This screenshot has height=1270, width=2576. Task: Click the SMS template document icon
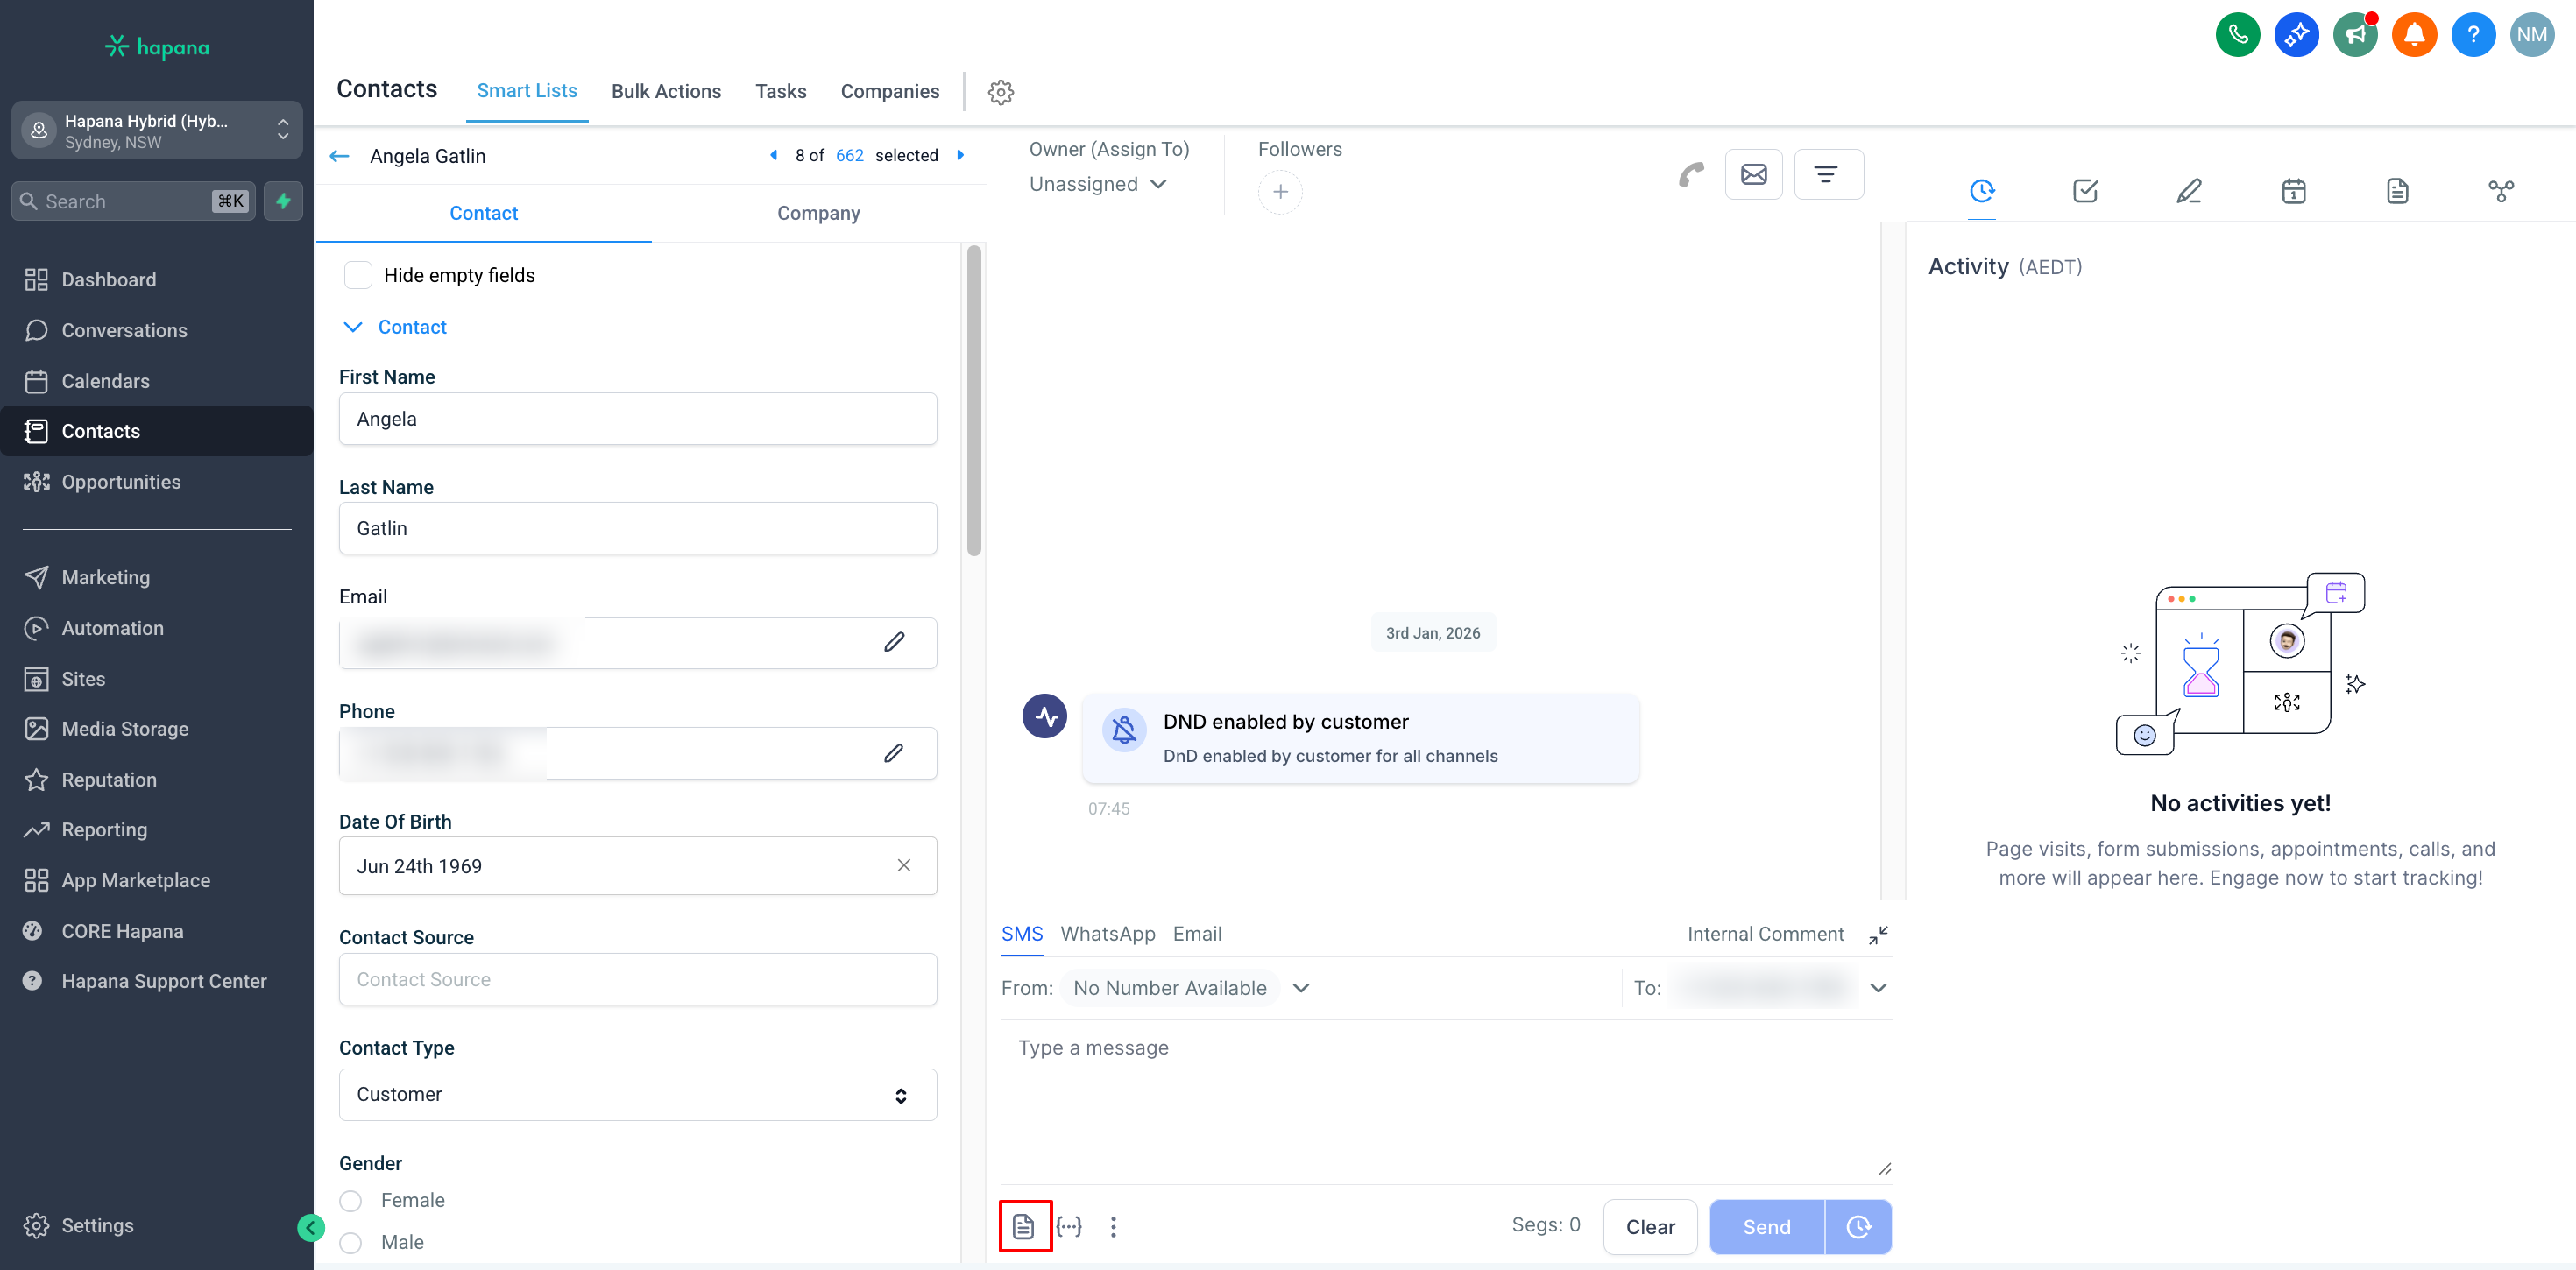click(x=1023, y=1226)
